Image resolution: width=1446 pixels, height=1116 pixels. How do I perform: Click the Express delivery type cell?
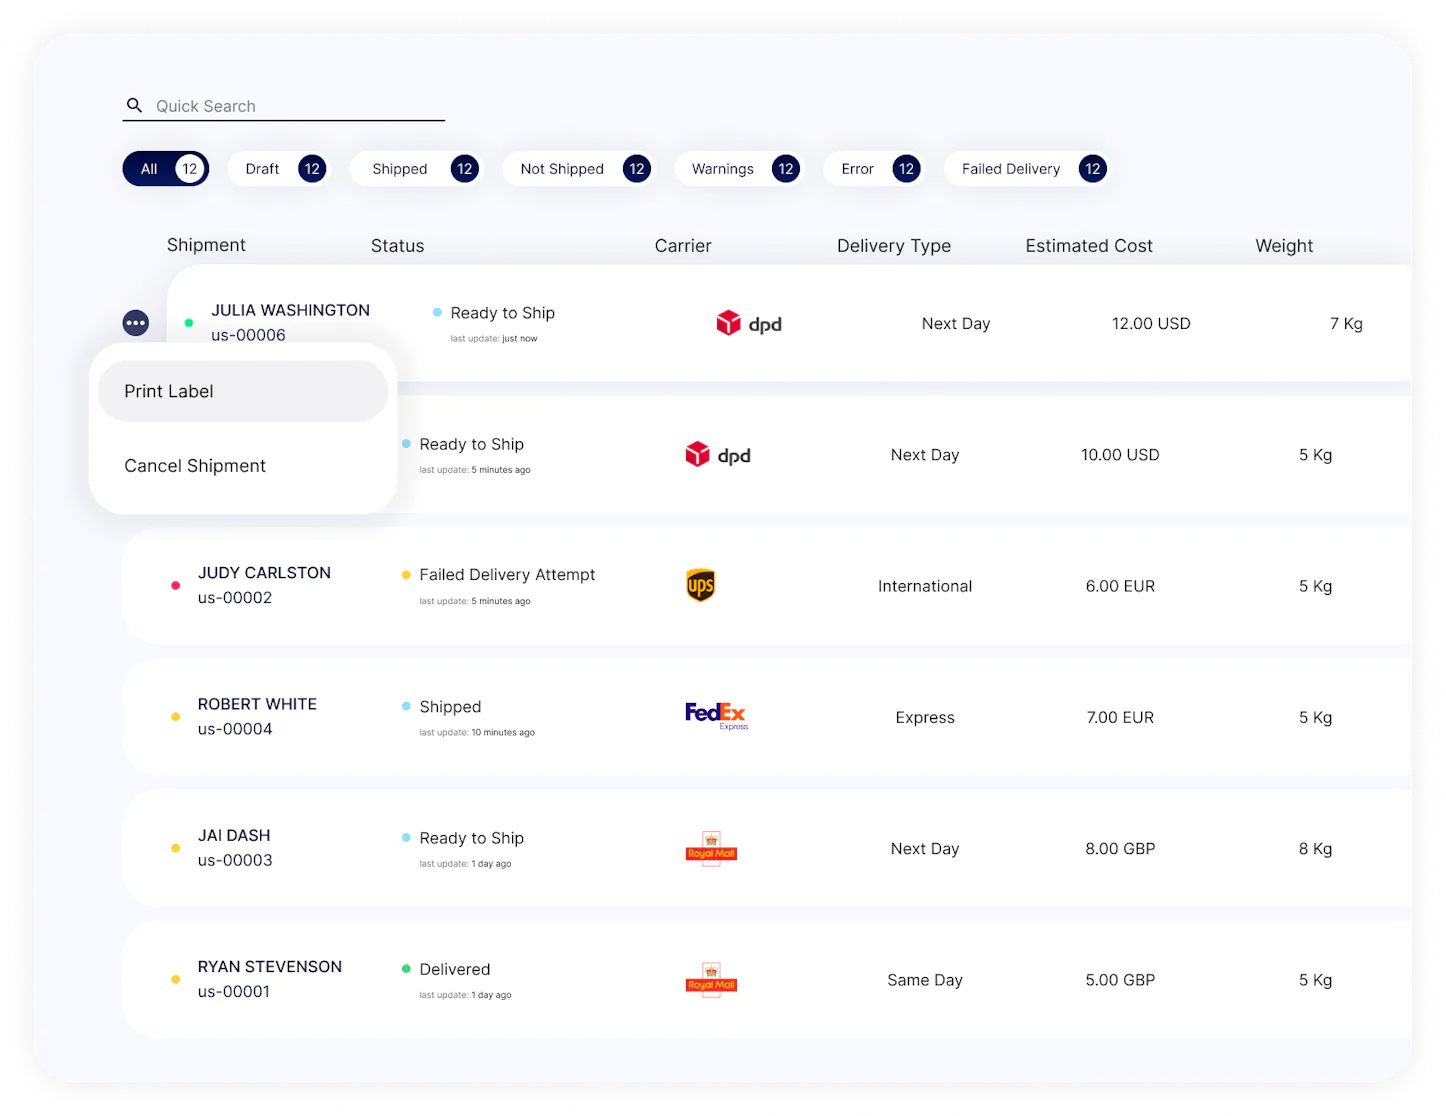point(925,717)
